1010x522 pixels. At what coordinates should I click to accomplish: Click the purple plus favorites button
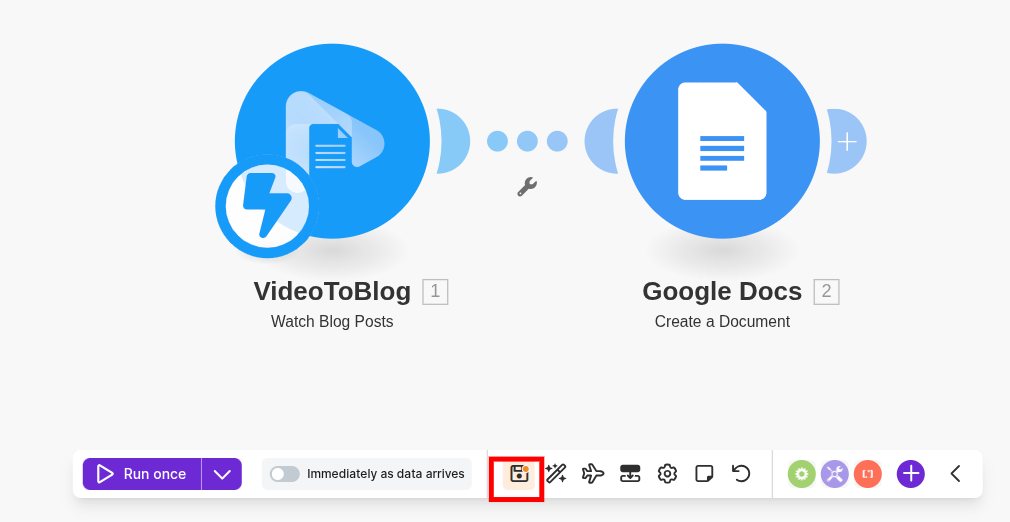(x=911, y=474)
